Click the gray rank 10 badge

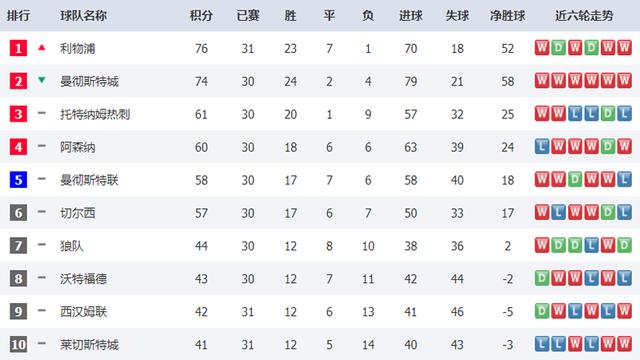[18, 344]
